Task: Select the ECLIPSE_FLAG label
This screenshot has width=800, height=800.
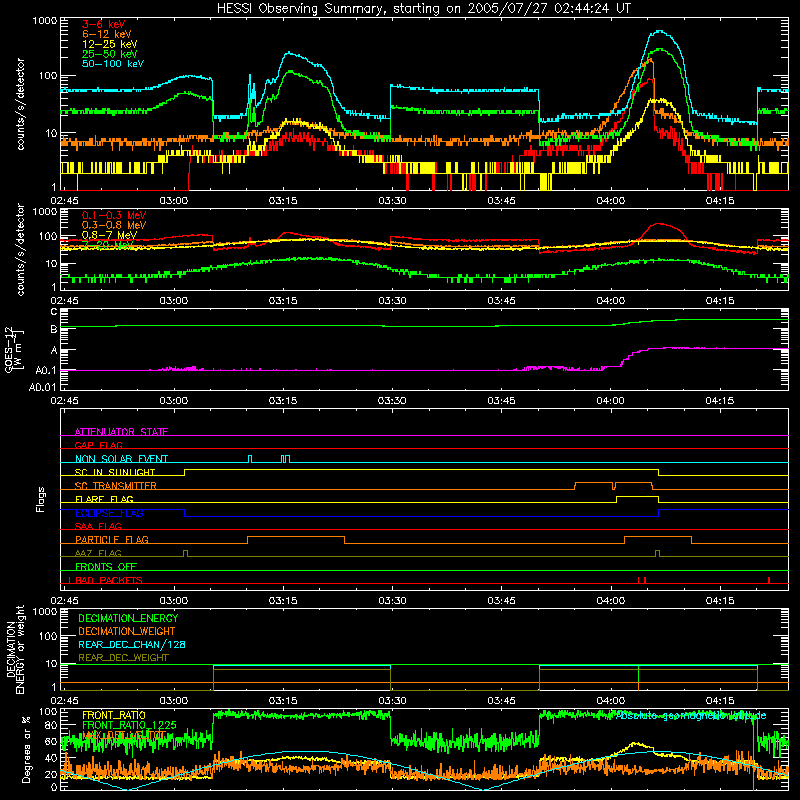Action: tap(109, 513)
